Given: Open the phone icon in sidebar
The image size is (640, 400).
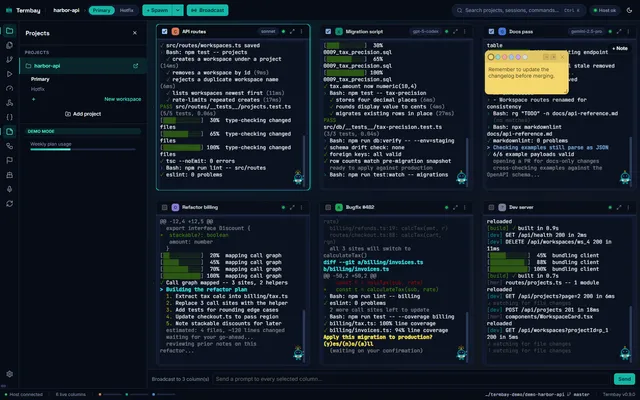Looking at the screenshot, I should (x=9, y=146).
